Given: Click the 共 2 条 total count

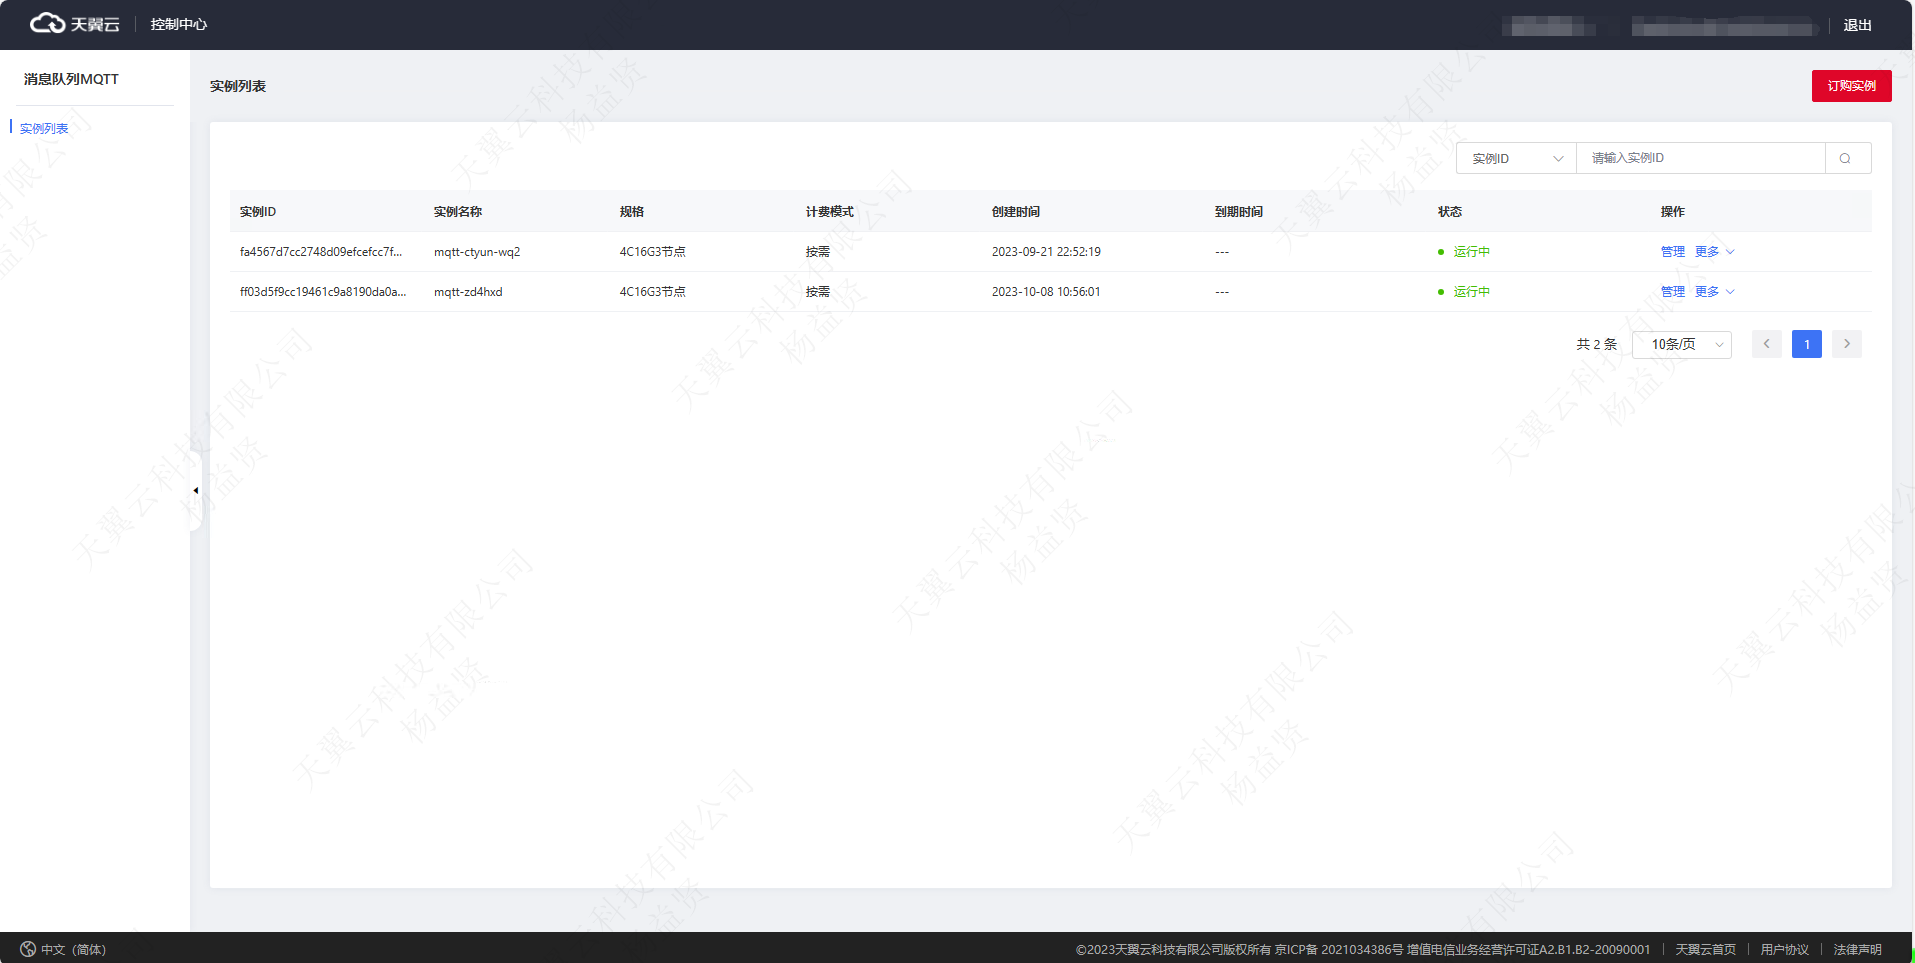Looking at the screenshot, I should click(1597, 344).
